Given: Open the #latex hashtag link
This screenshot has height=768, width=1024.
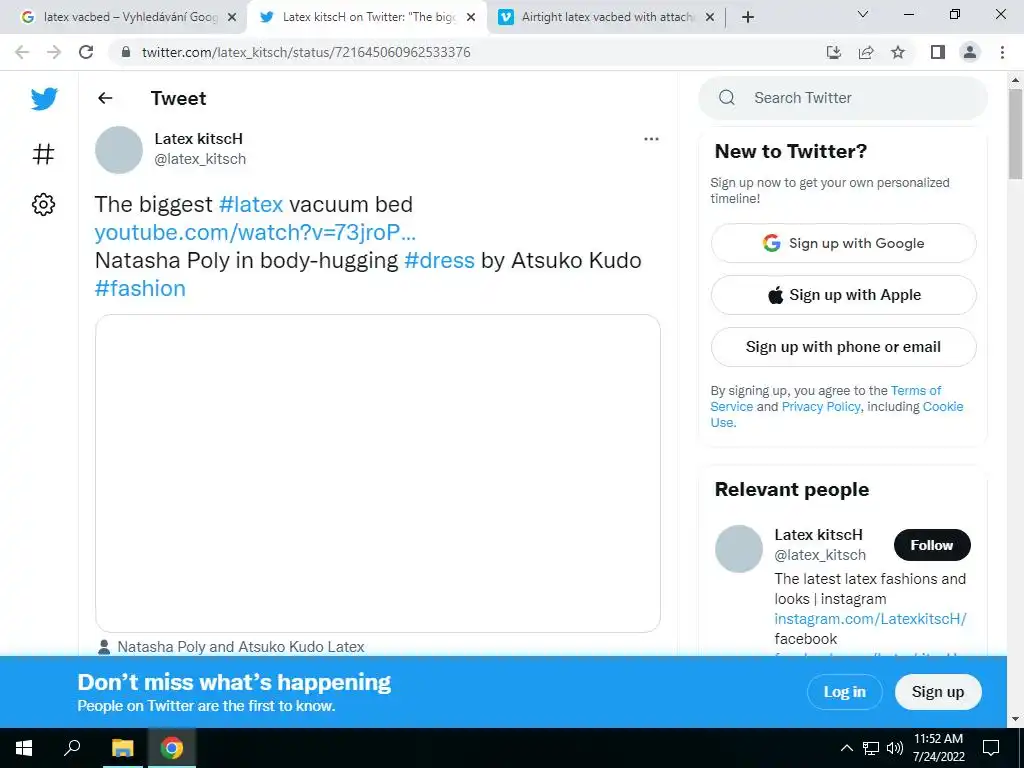Looking at the screenshot, I should click(251, 204).
